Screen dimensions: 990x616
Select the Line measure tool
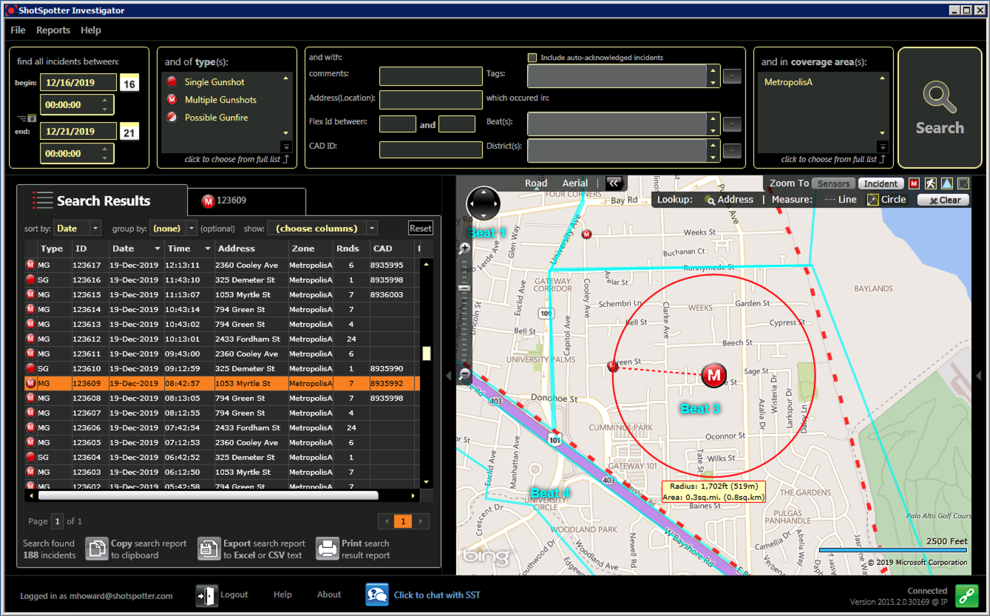[840, 199]
